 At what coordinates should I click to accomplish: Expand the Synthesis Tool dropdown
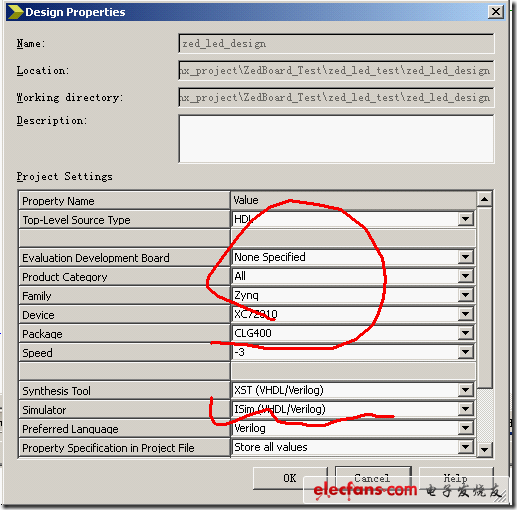465,390
